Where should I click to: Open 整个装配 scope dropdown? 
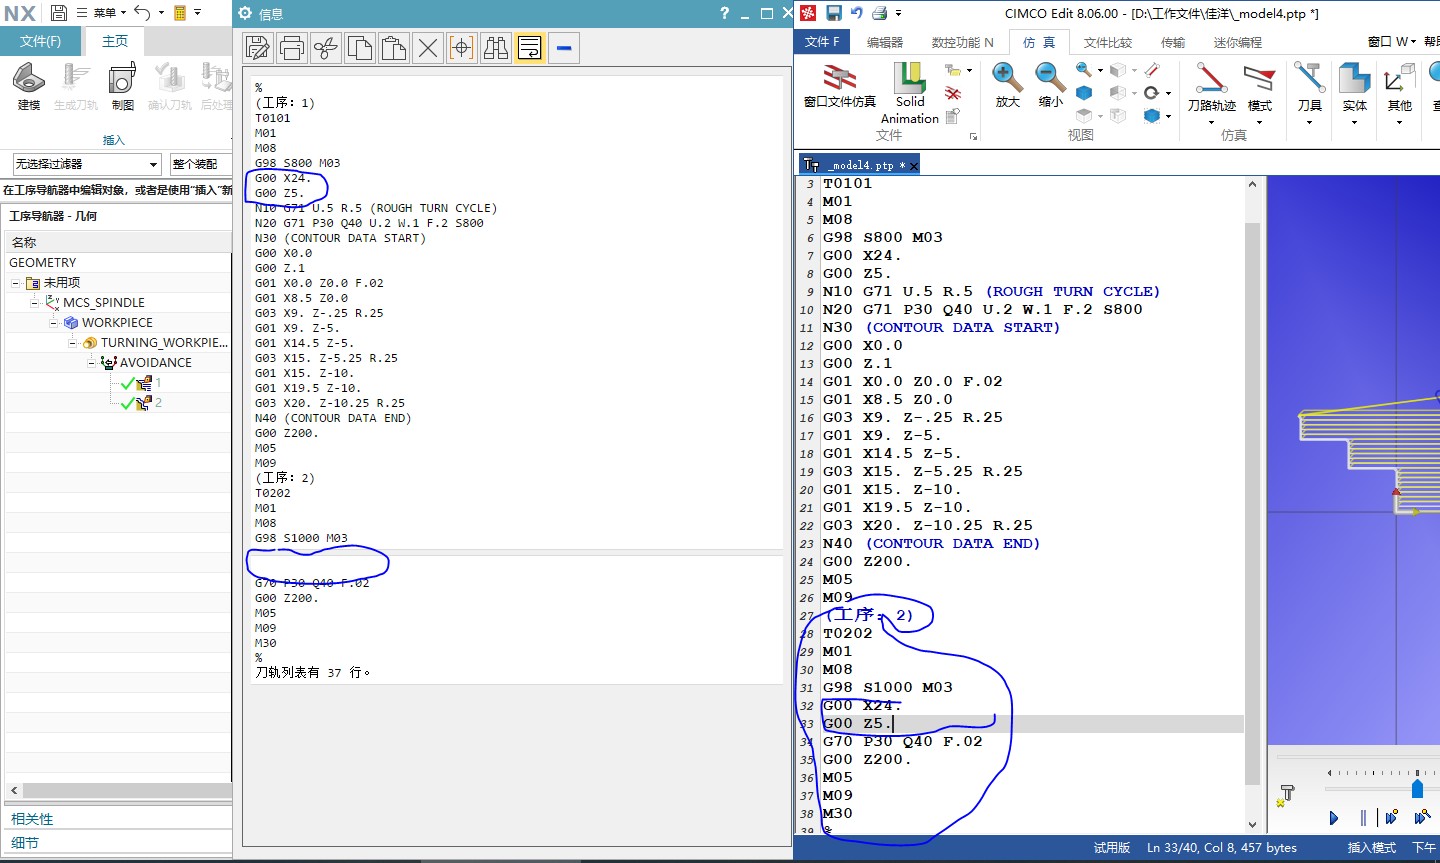point(200,164)
